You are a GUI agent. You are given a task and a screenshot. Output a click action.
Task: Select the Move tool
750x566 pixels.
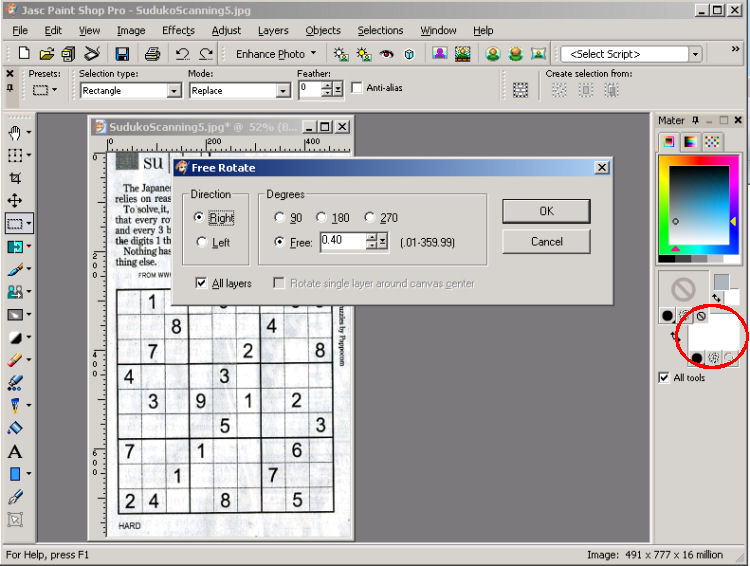pyautogui.click(x=14, y=201)
